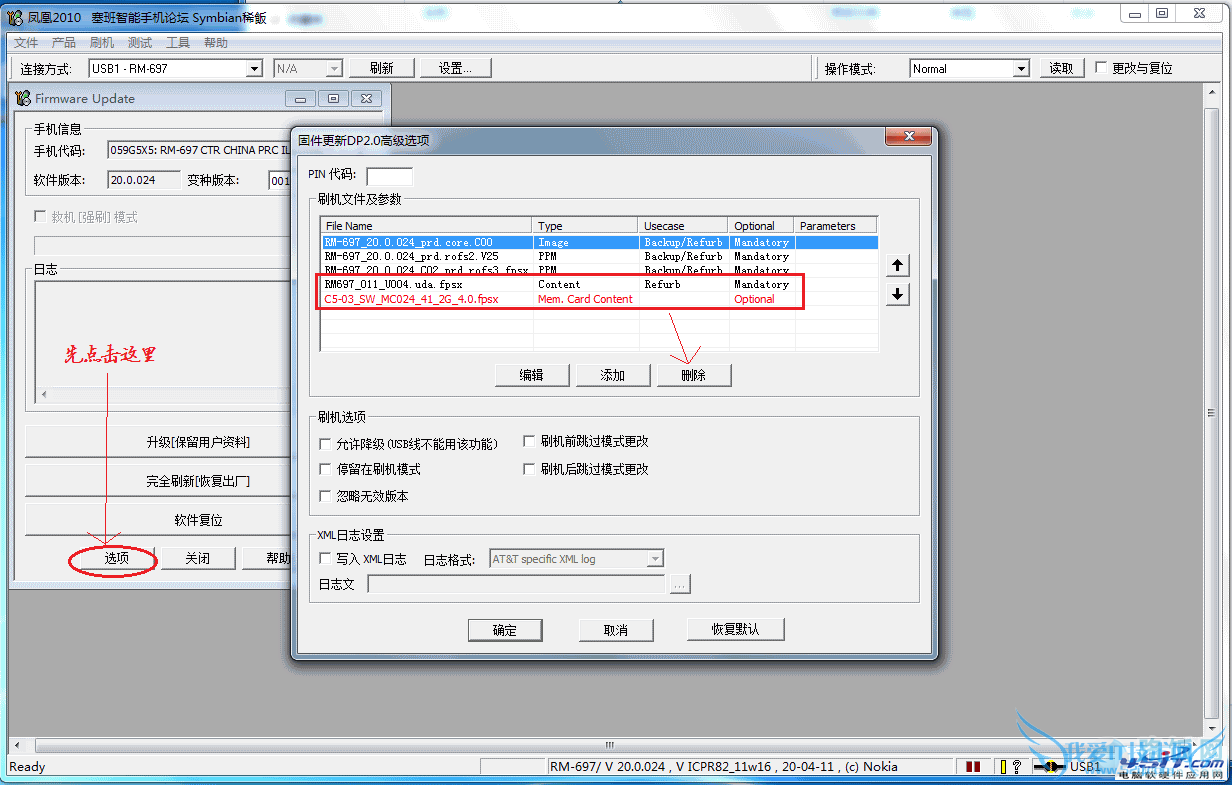Click the USB connection status icon
The width and height of the screenshot is (1232, 785).
coord(1049,767)
